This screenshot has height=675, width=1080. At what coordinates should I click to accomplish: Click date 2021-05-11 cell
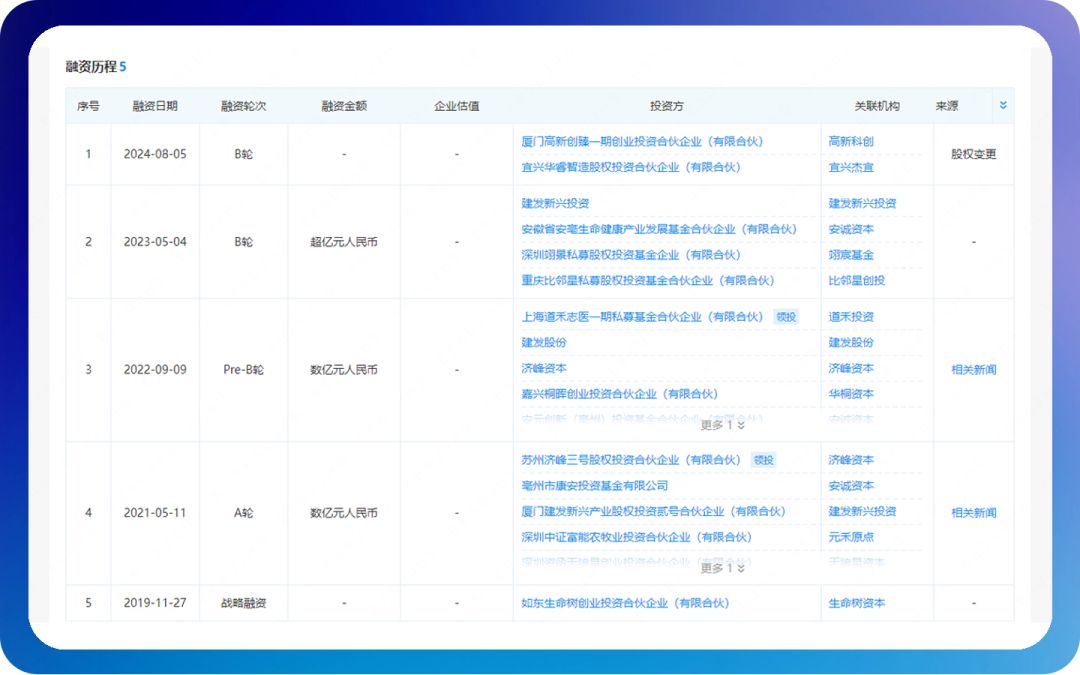(x=155, y=513)
